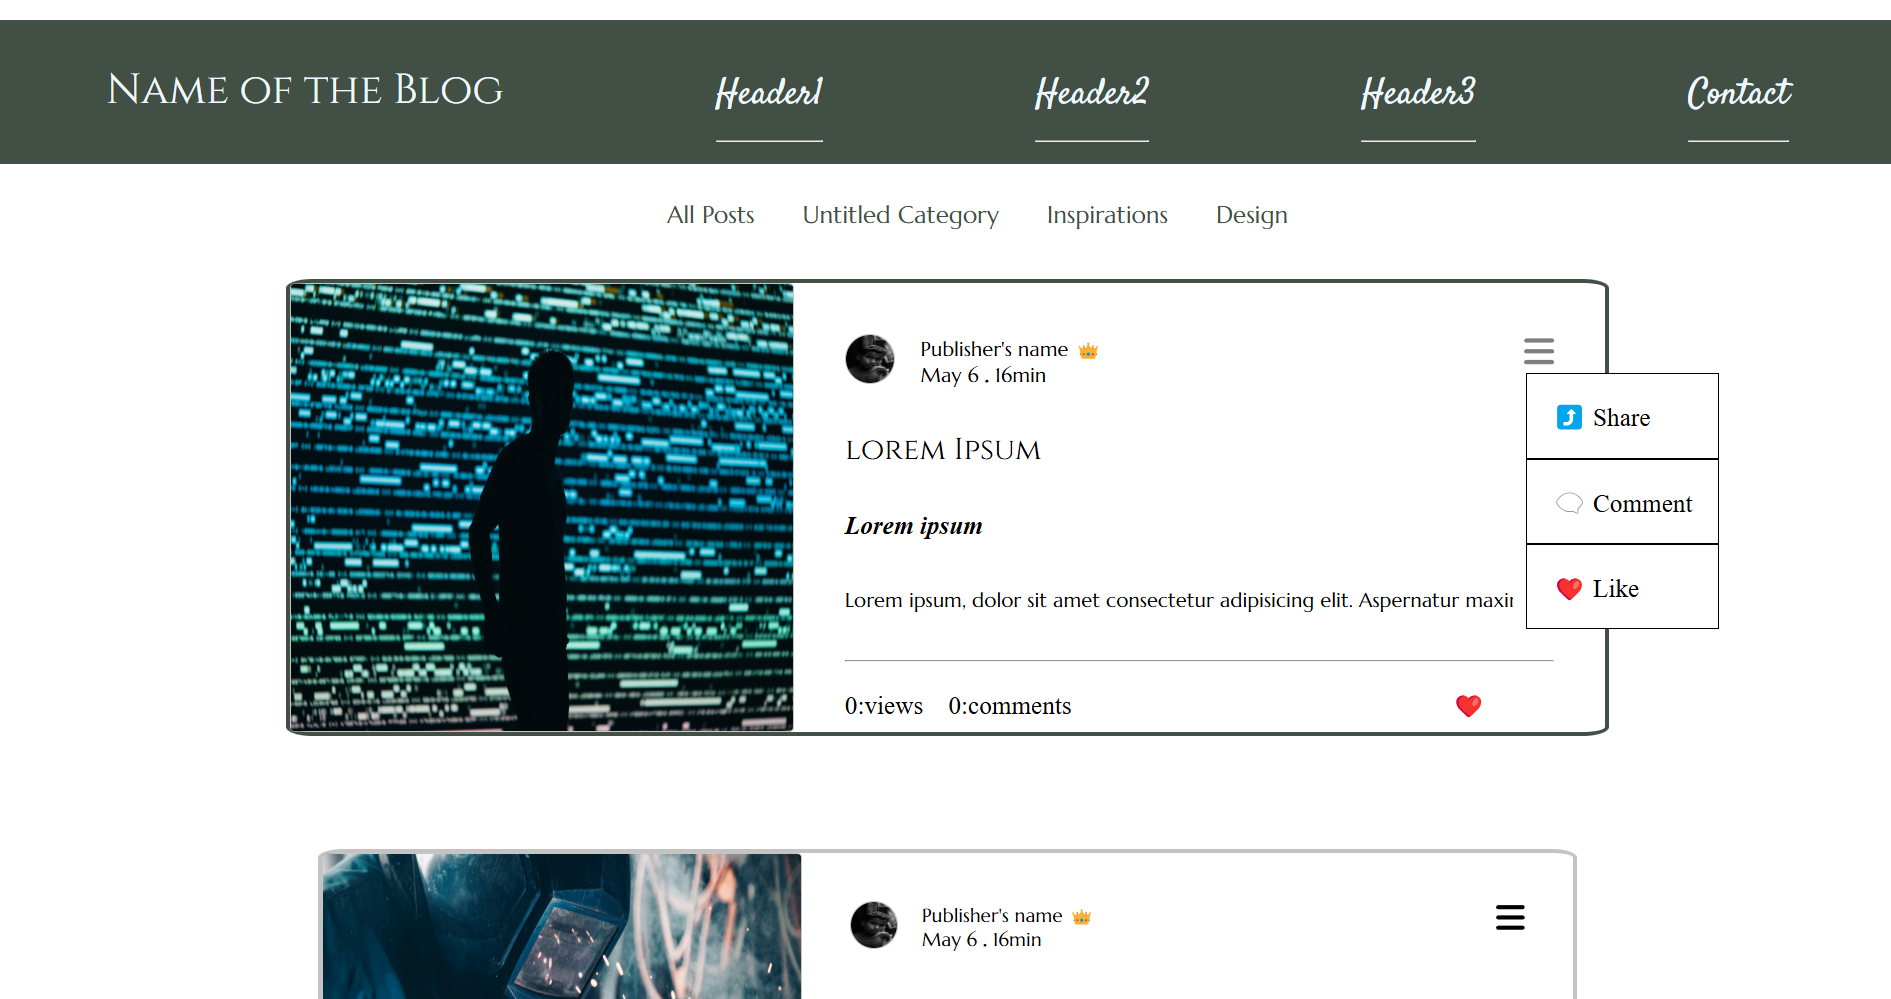1891x999 pixels.
Task: Open the Contact page
Action: click(x=1738, y=93)
